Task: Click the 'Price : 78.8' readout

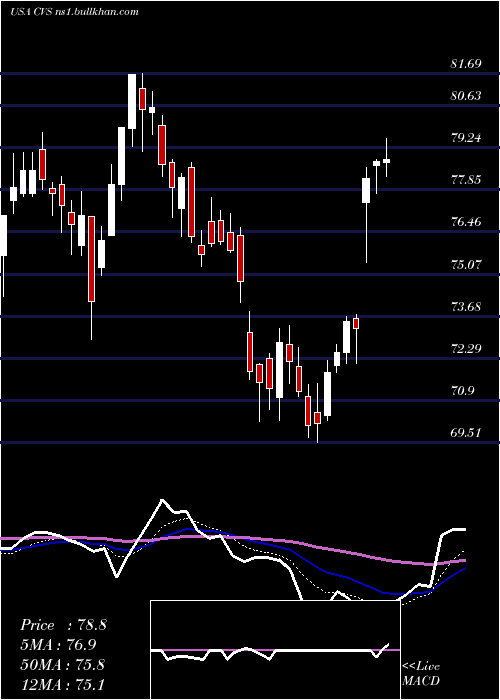Action: (x=63, y=625)
